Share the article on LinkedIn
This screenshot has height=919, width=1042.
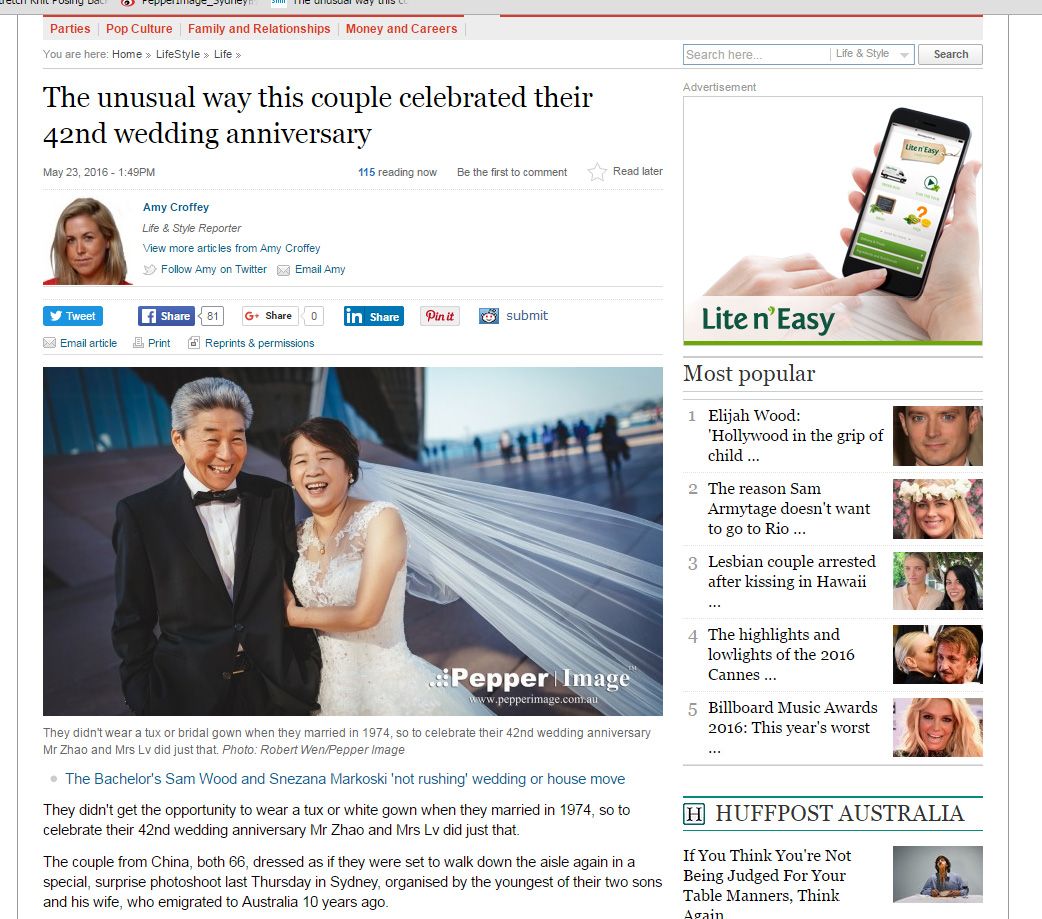[x=373, y=316]
